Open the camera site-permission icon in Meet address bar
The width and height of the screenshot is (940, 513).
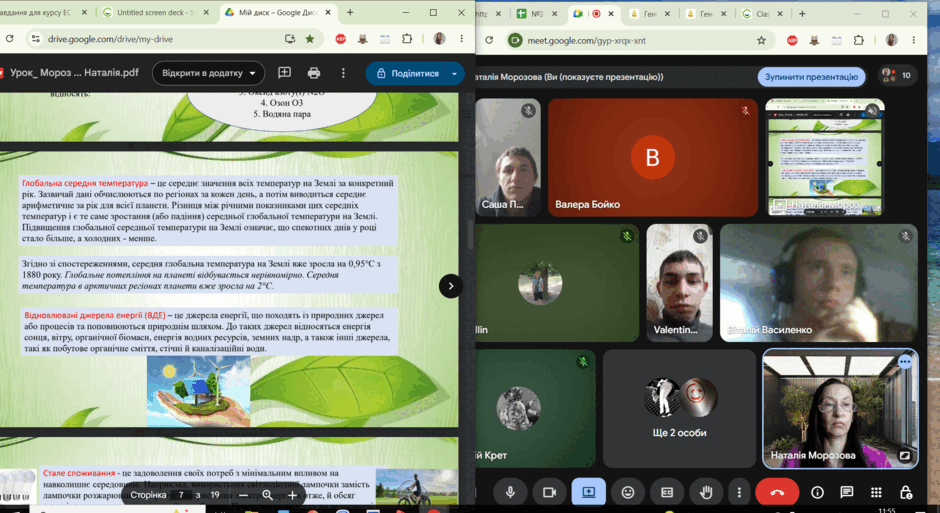[x=514, y=40]
